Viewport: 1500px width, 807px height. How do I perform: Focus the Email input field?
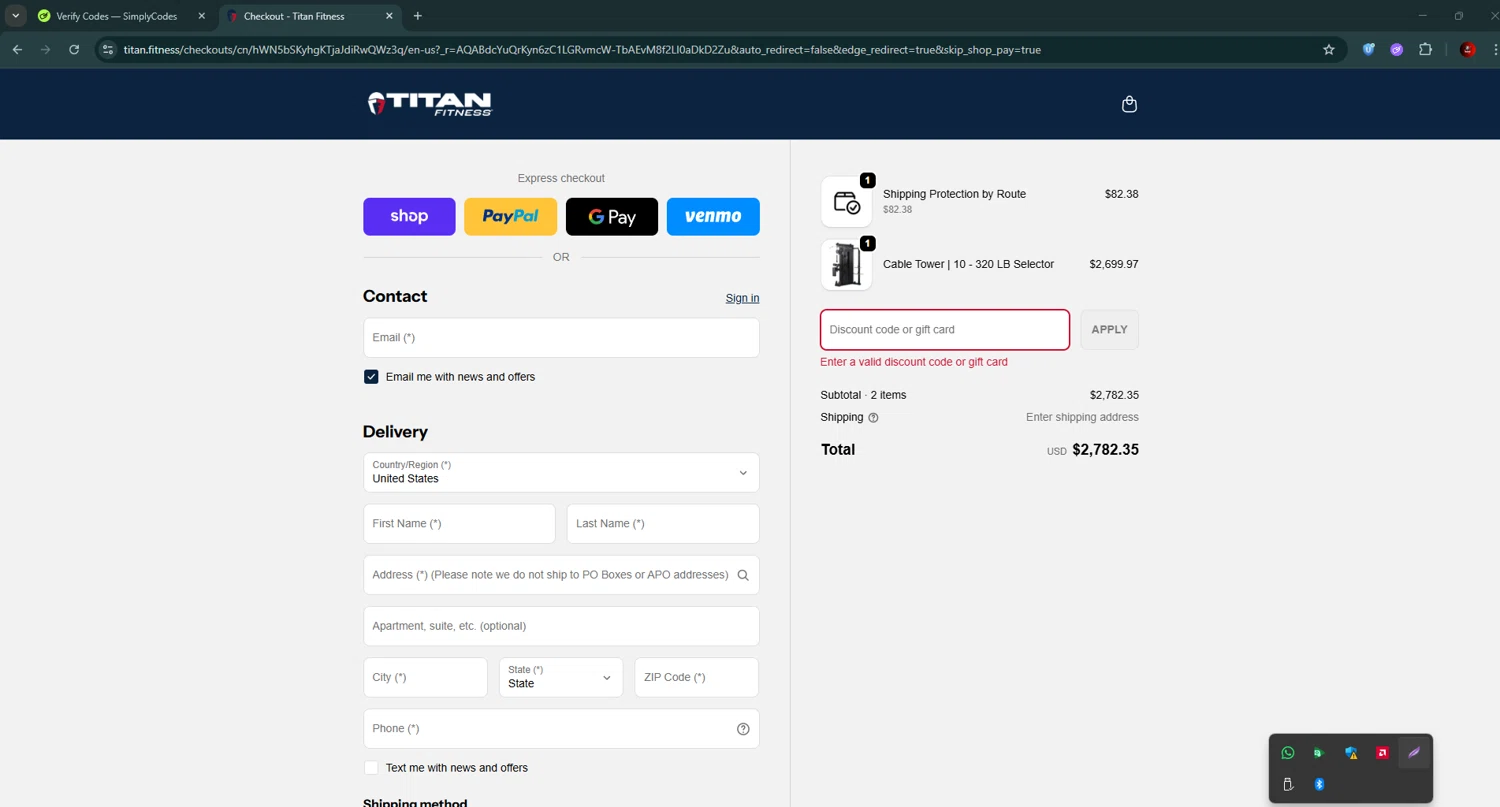[x=561, y=338]
